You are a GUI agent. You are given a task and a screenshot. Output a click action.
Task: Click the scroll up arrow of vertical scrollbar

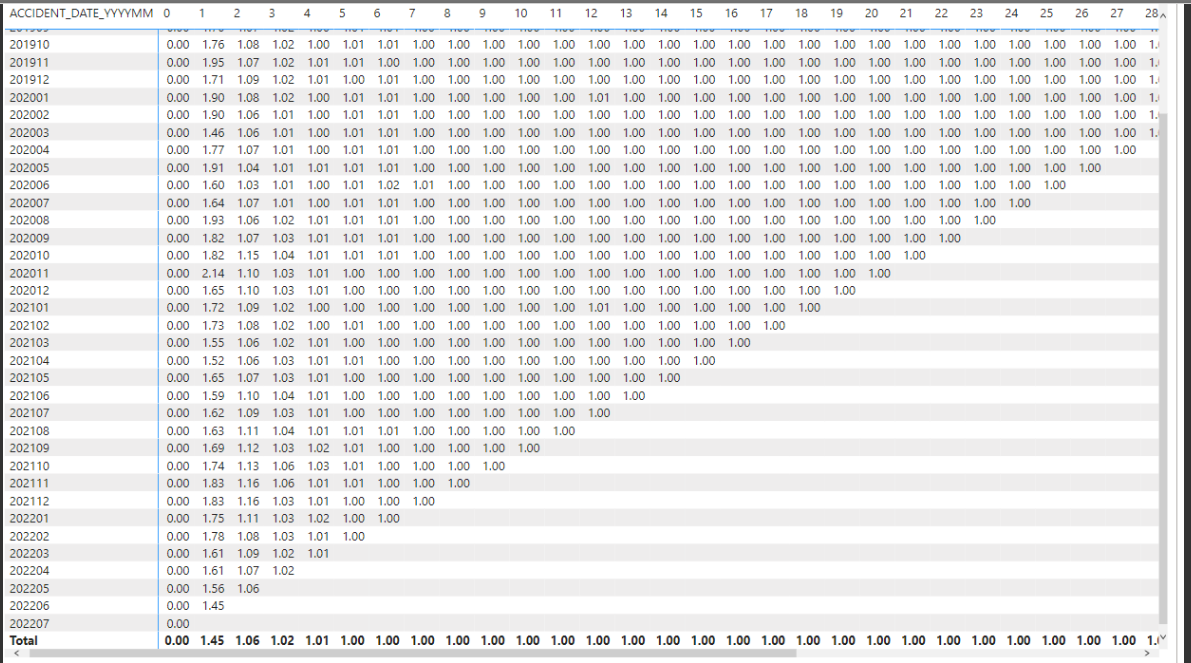tap(1162, 14)
